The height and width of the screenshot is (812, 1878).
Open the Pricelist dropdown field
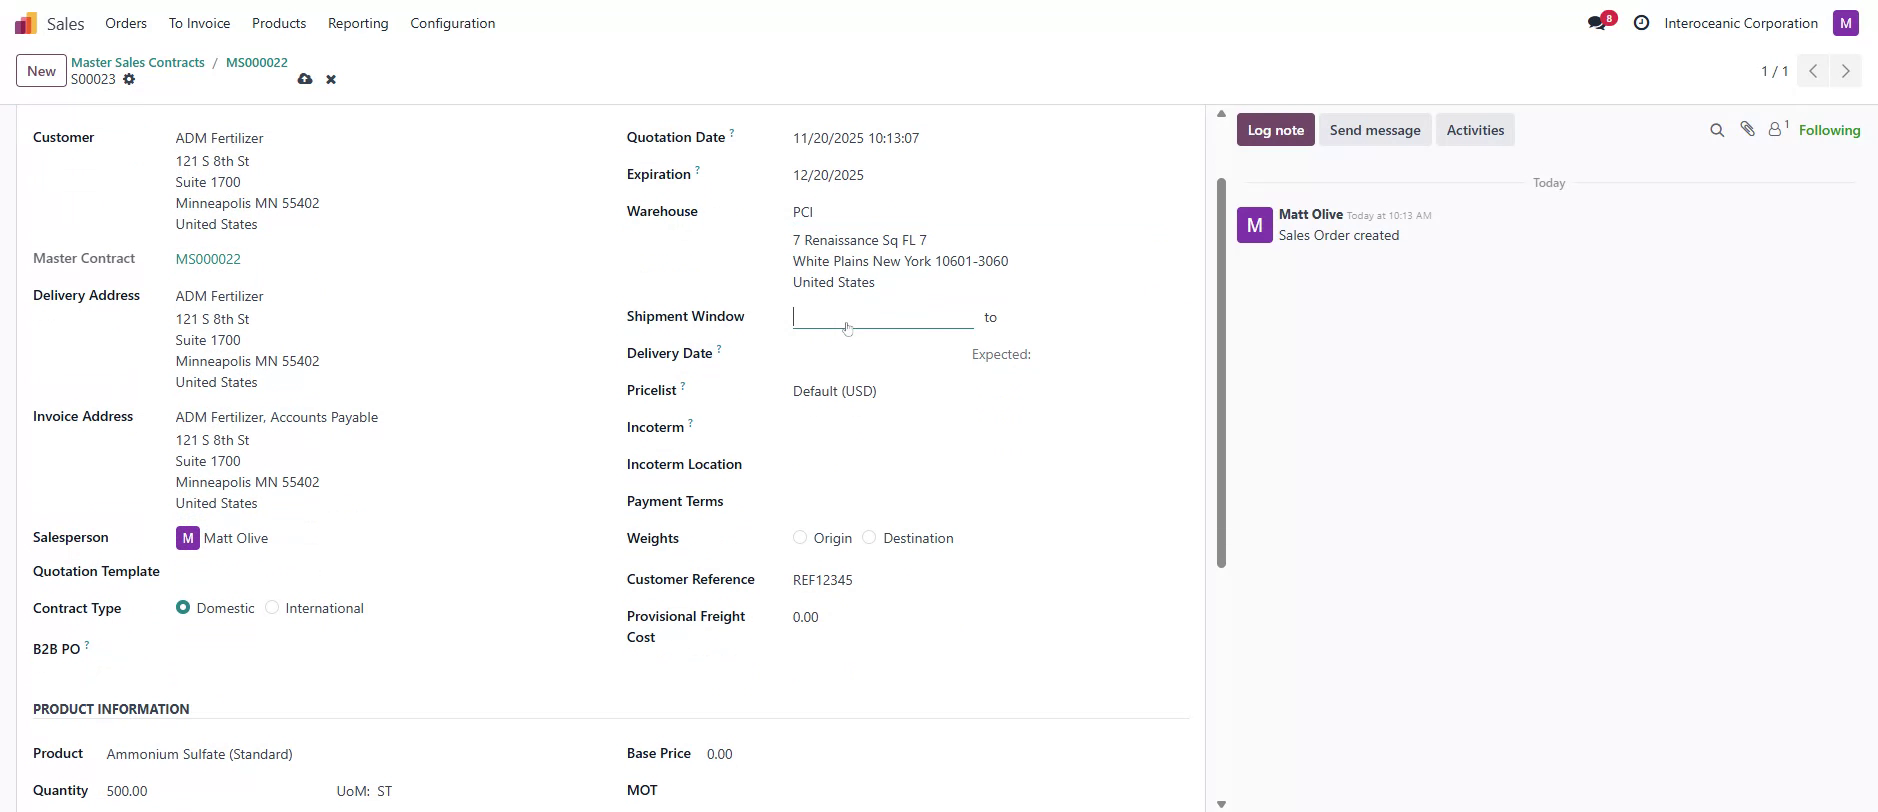click(x=990, y=391)
